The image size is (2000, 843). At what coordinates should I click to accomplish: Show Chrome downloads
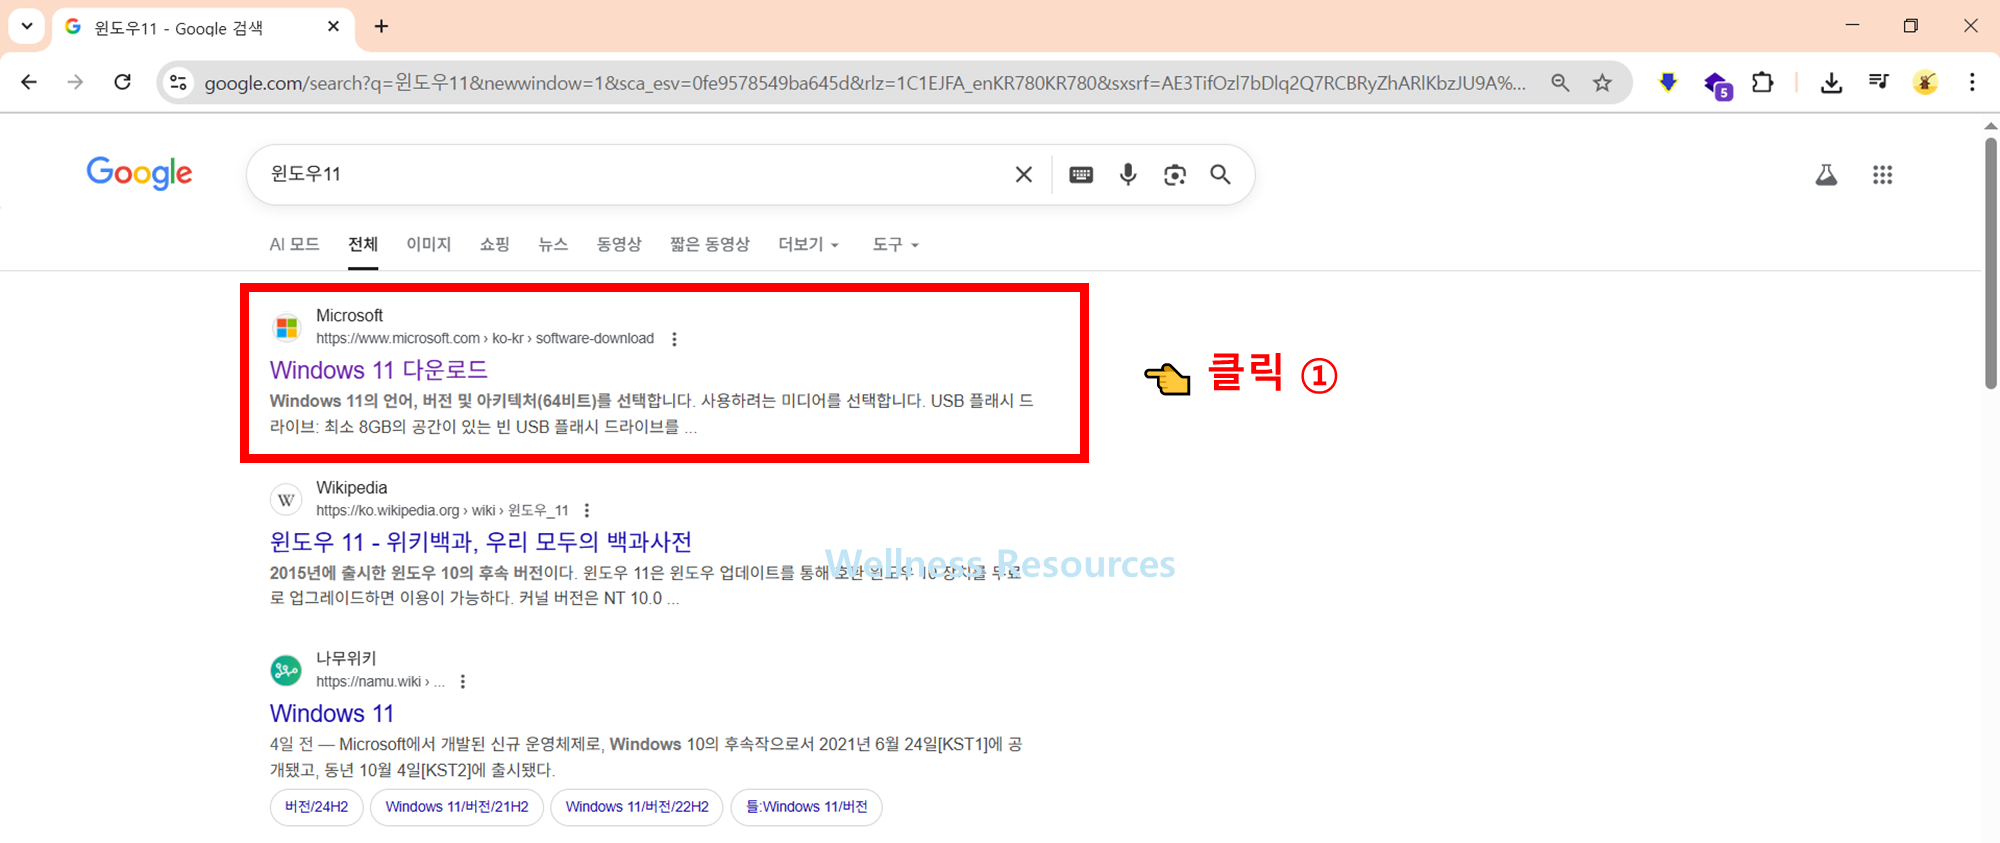point(1831,83)
